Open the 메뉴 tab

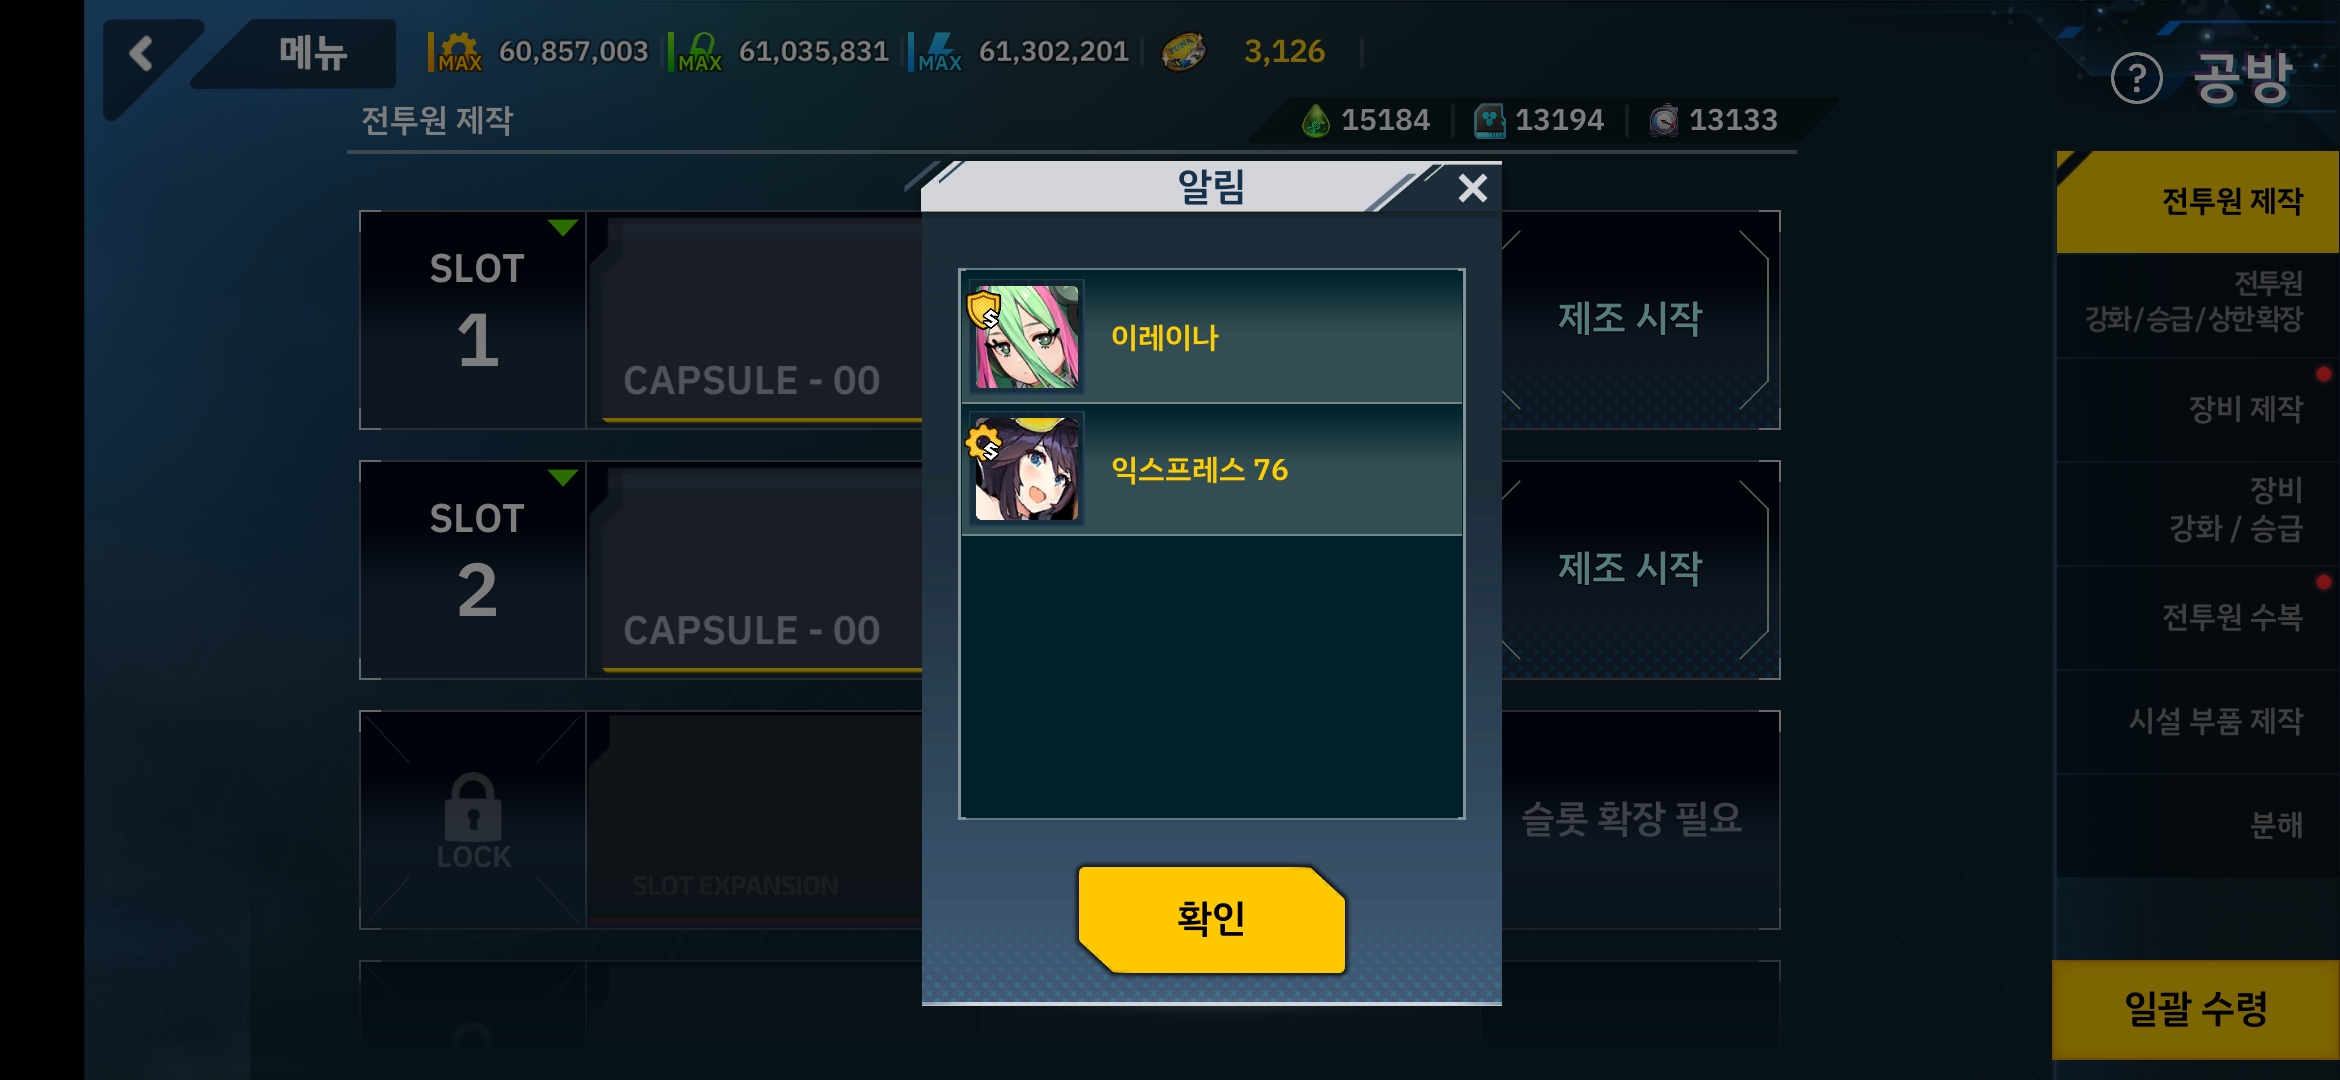click(x=312, y=53)
